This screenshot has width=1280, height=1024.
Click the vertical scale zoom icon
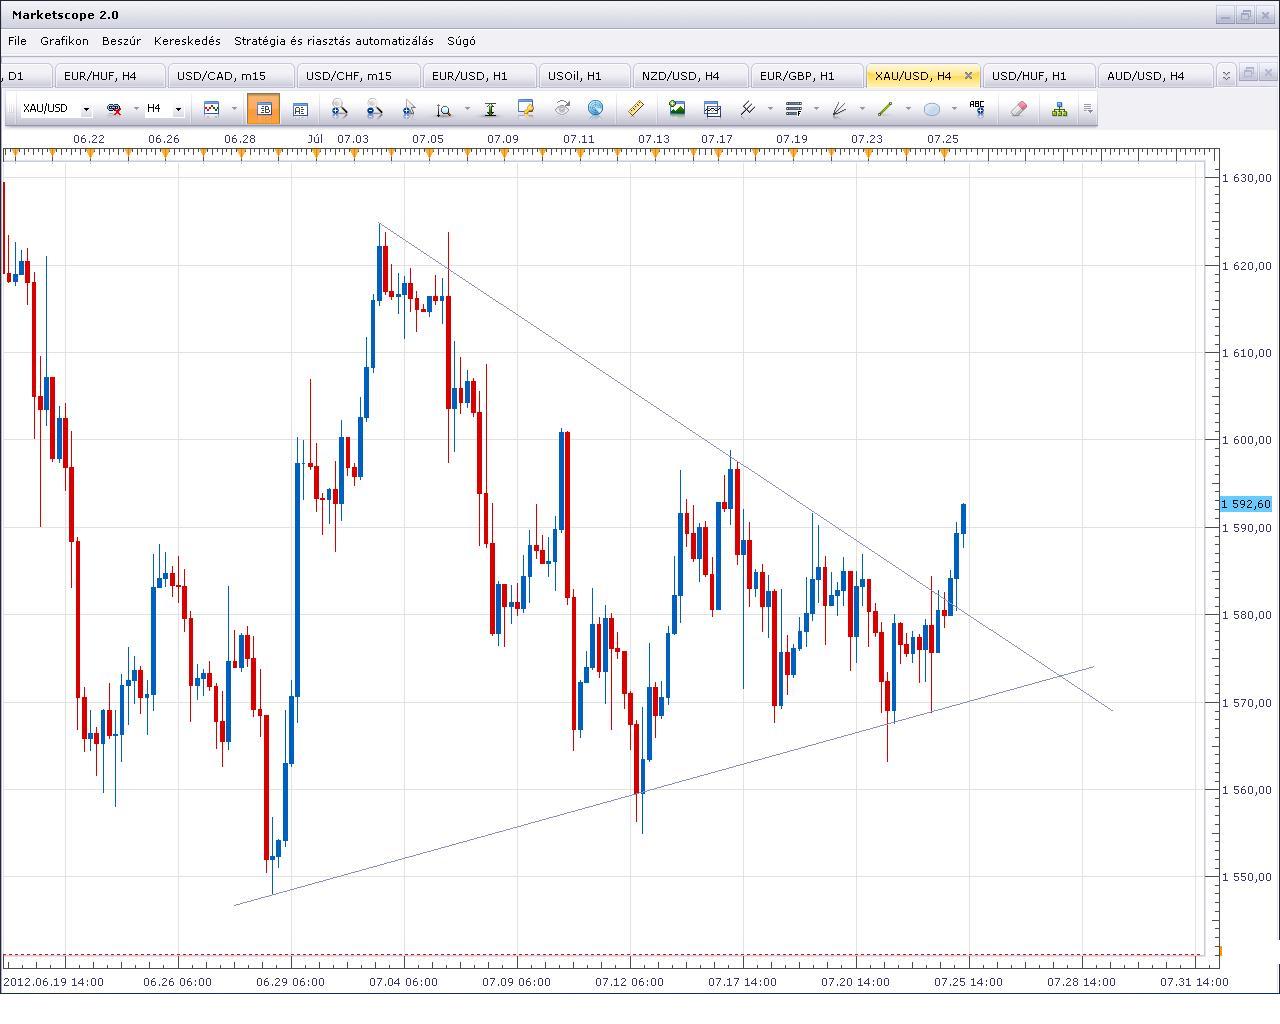click(x=444, y=109)
